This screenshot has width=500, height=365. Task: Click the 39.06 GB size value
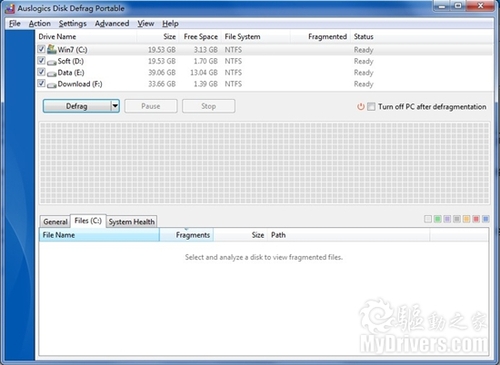[x=162, y=72]
